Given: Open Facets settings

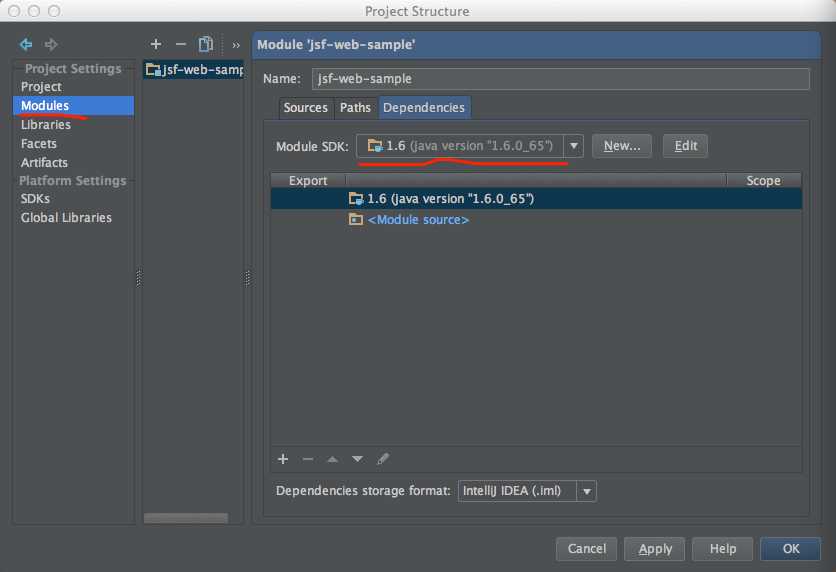Looking at the screenshot, I should 38,144.
